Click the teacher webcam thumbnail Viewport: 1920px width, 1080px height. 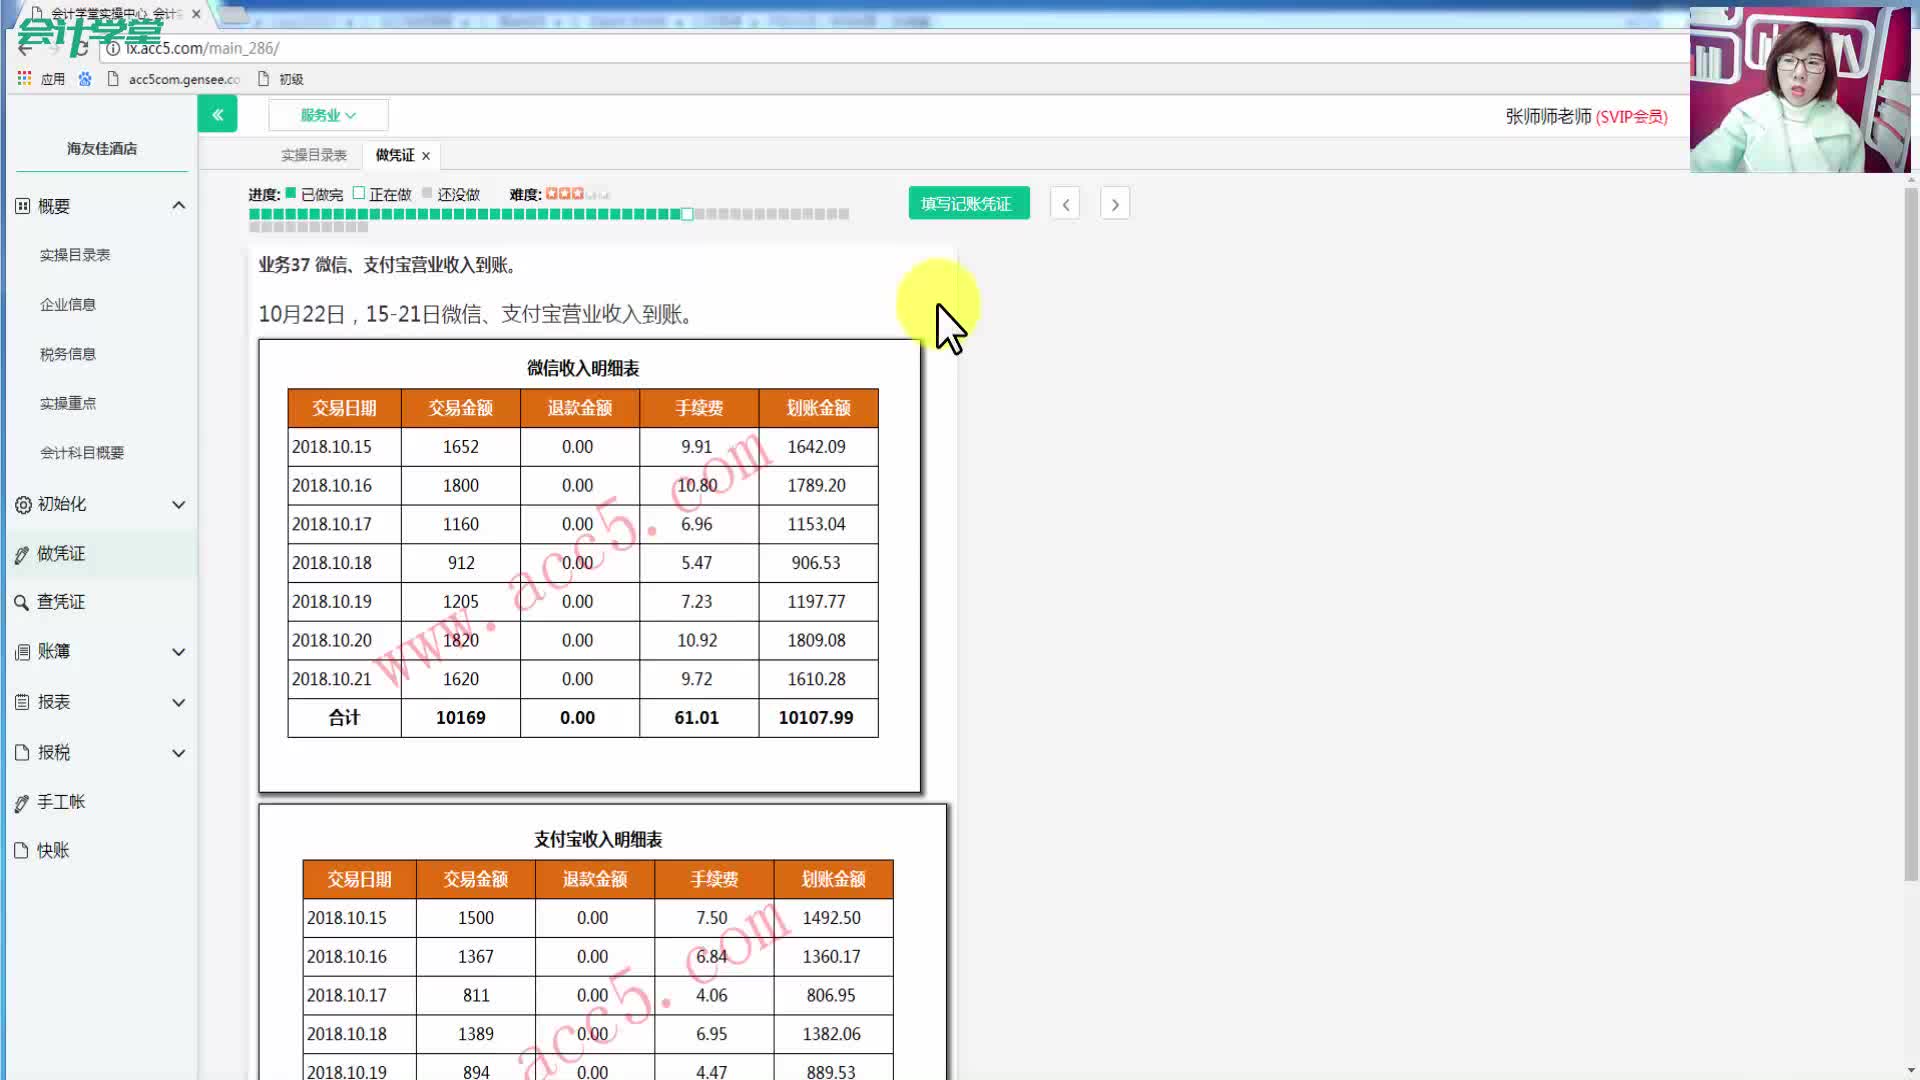(x=1800, y=90)
